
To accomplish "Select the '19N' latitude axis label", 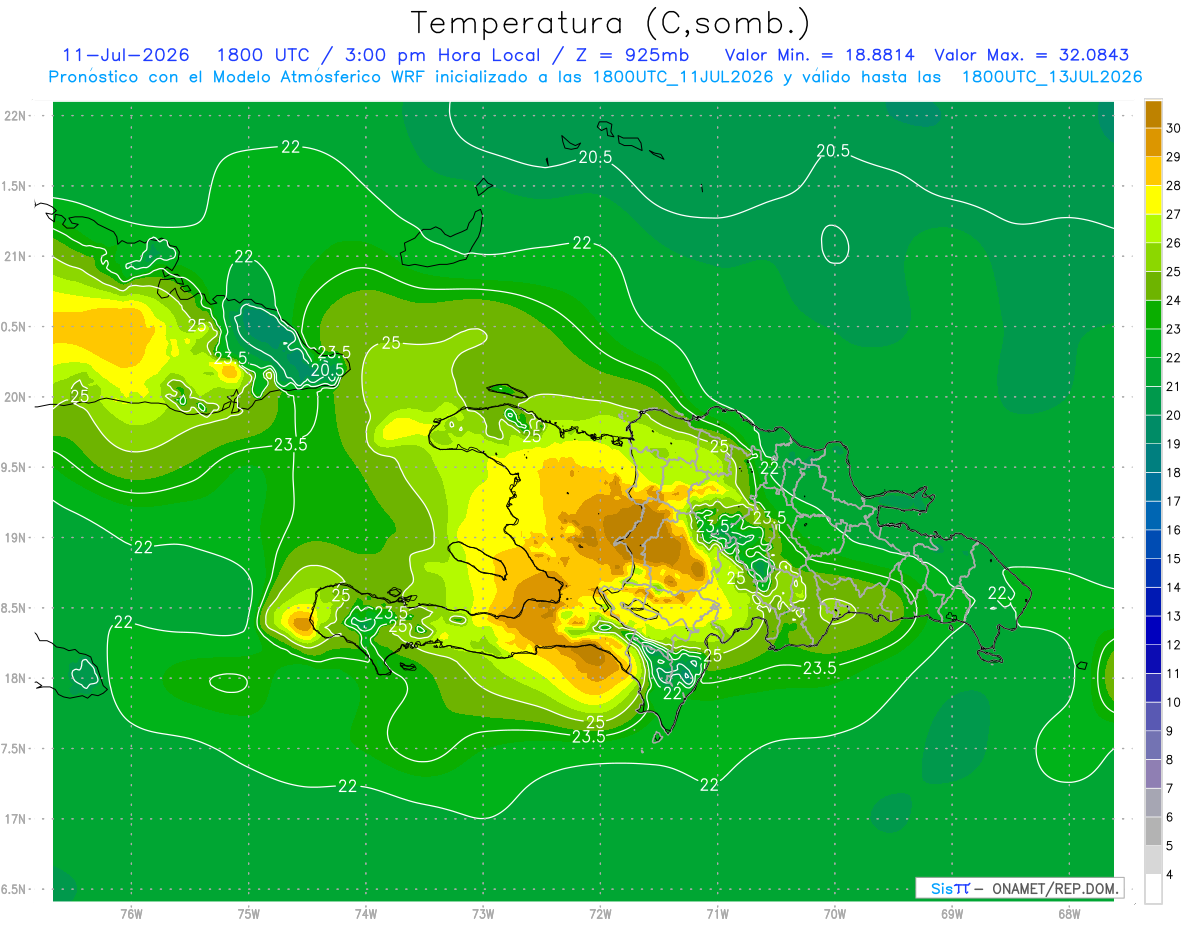I will pyautogui.click(x=14, y=538).
